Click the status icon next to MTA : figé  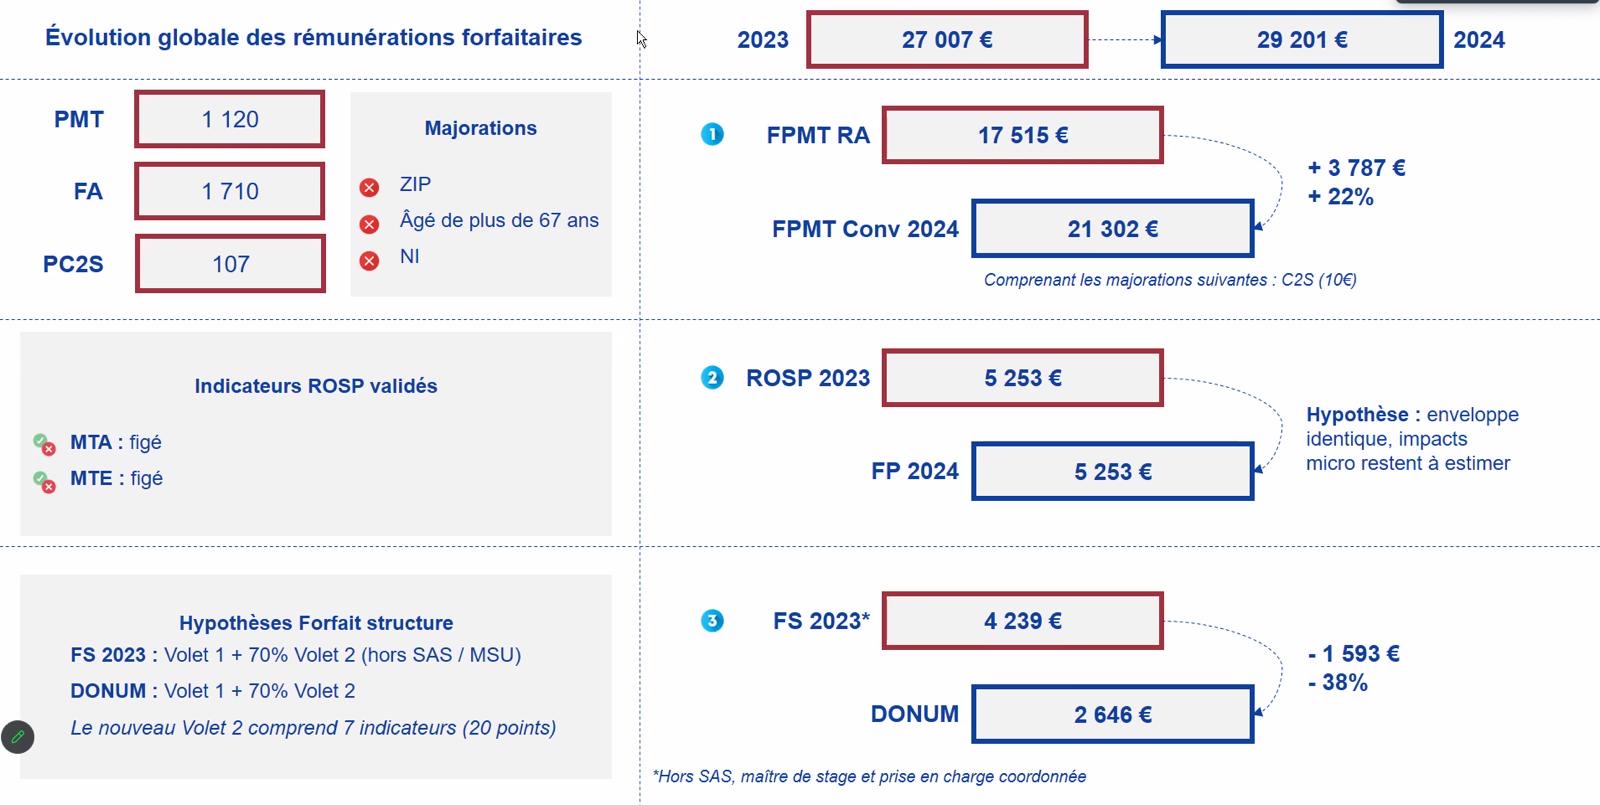coord(44,444)
